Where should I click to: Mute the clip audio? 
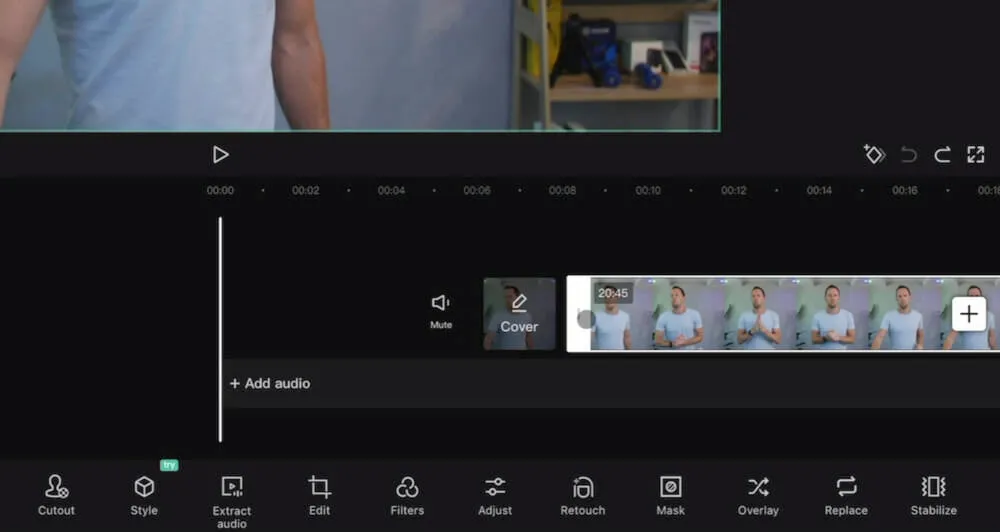[x=441, y=310]
